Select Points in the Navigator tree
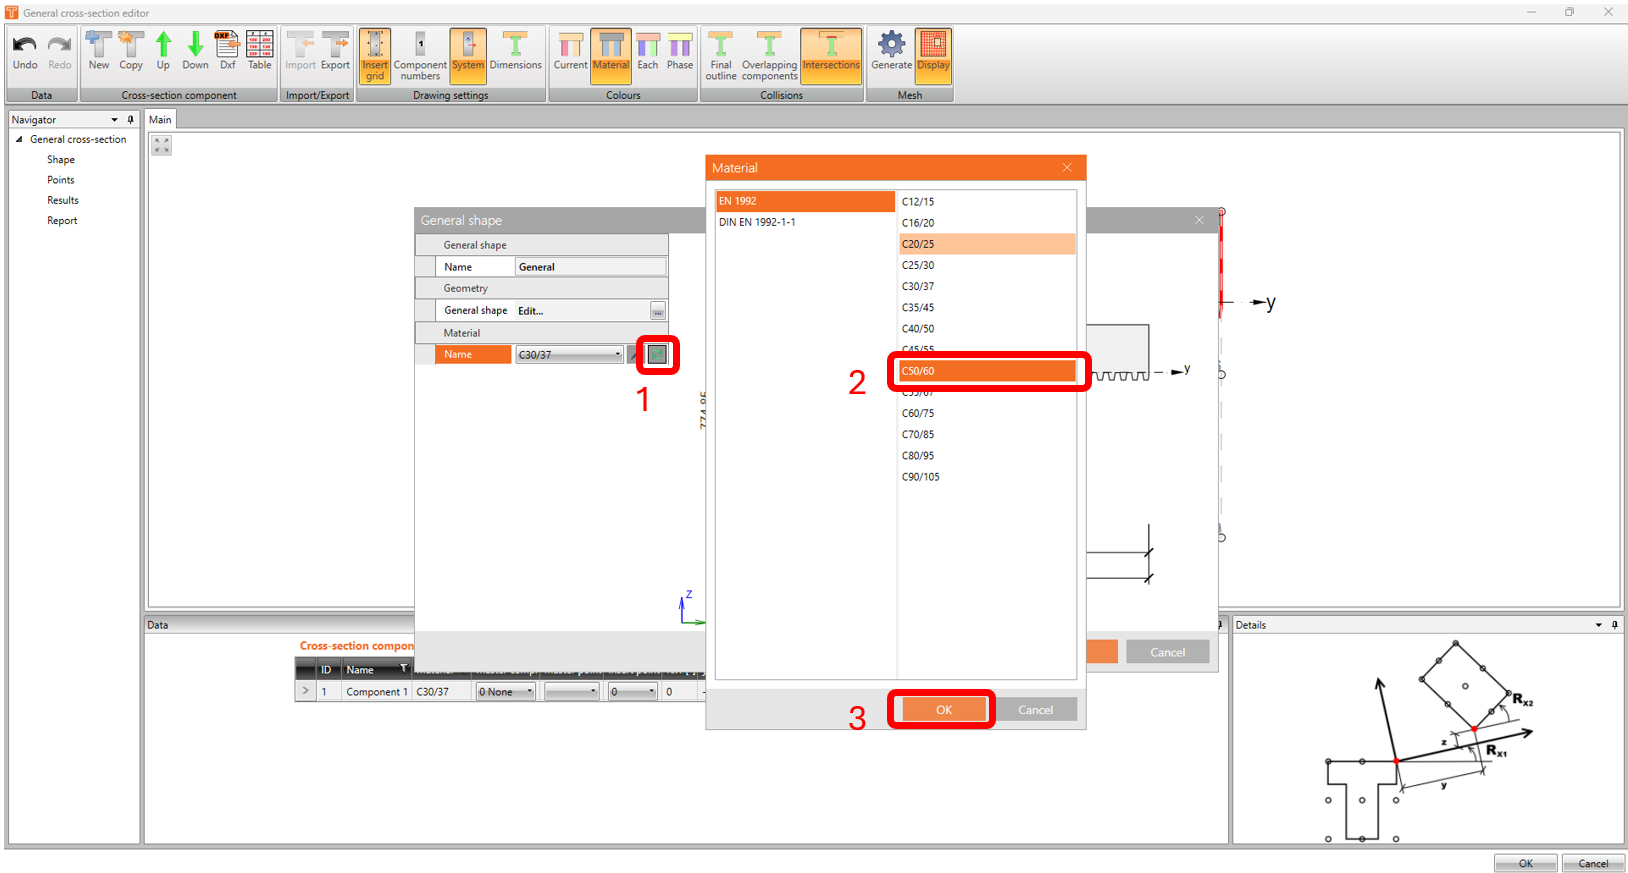 click(x=61, y=180)
